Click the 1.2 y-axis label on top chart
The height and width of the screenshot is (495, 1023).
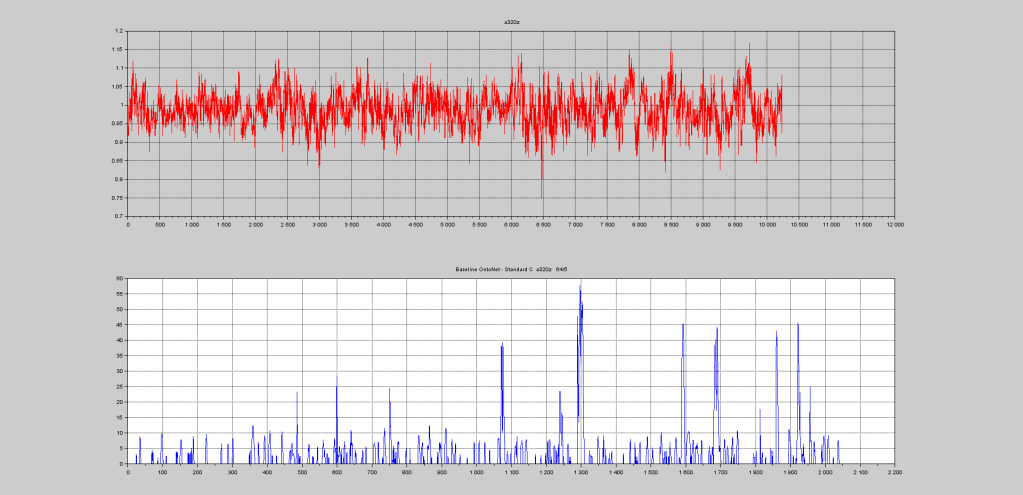(118, 31)
